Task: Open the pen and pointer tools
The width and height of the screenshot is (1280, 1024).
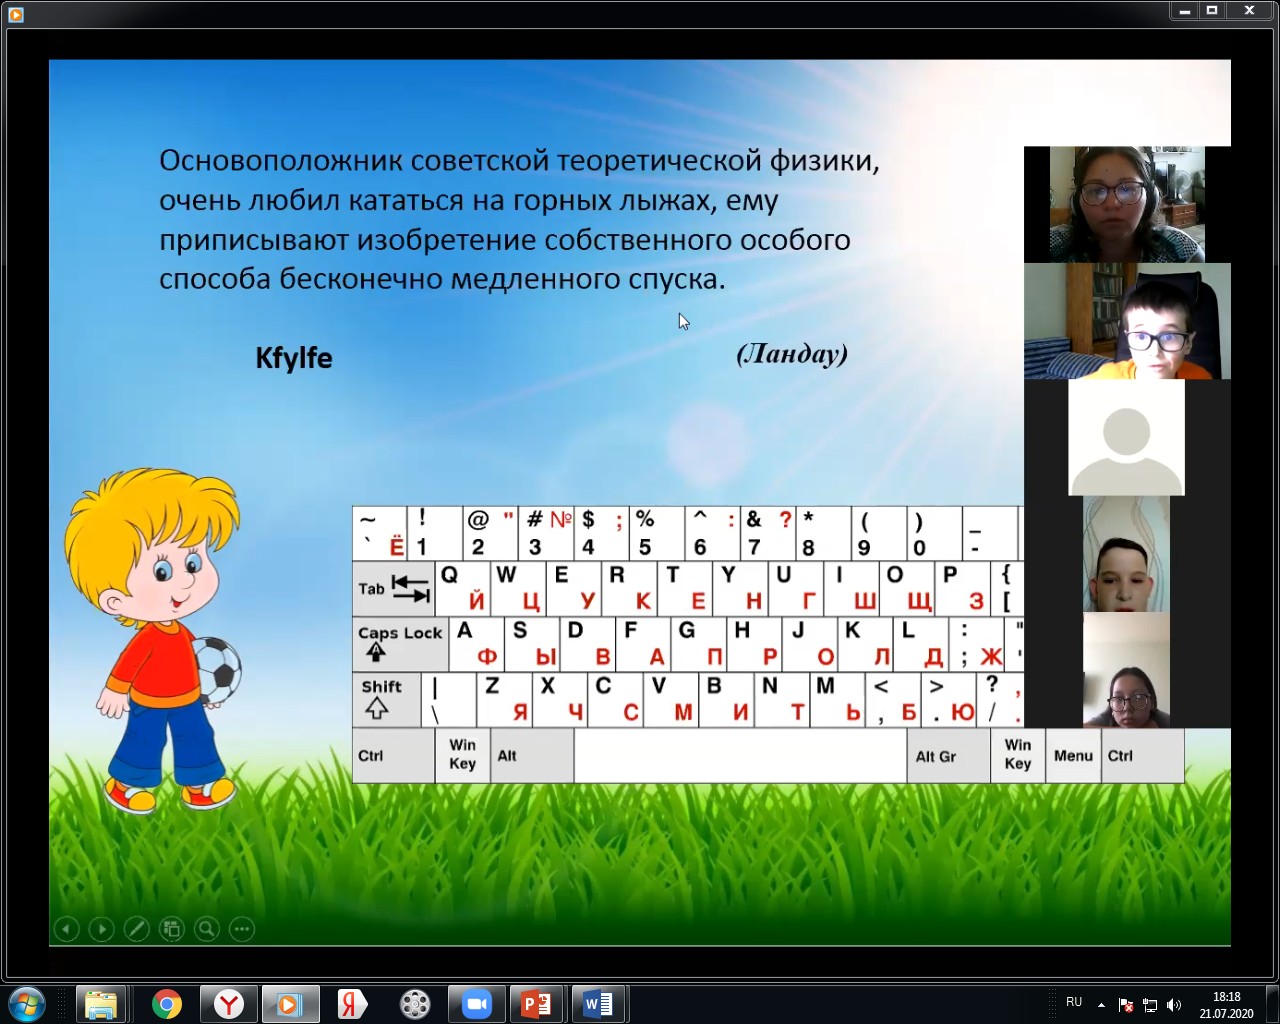Action: 136,929
